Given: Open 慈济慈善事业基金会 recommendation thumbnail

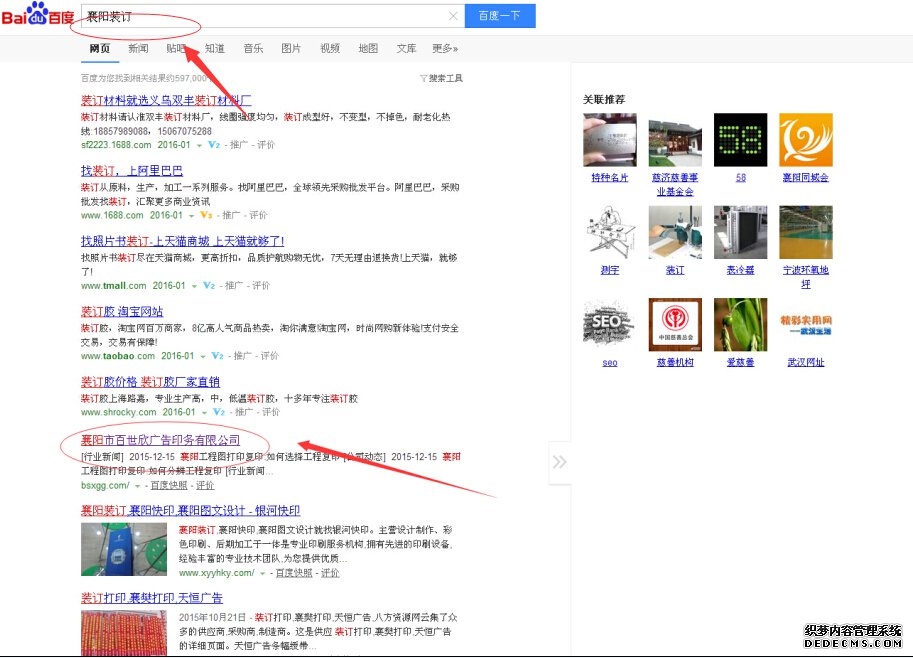Looking at the screenshot, I should 675,140.
